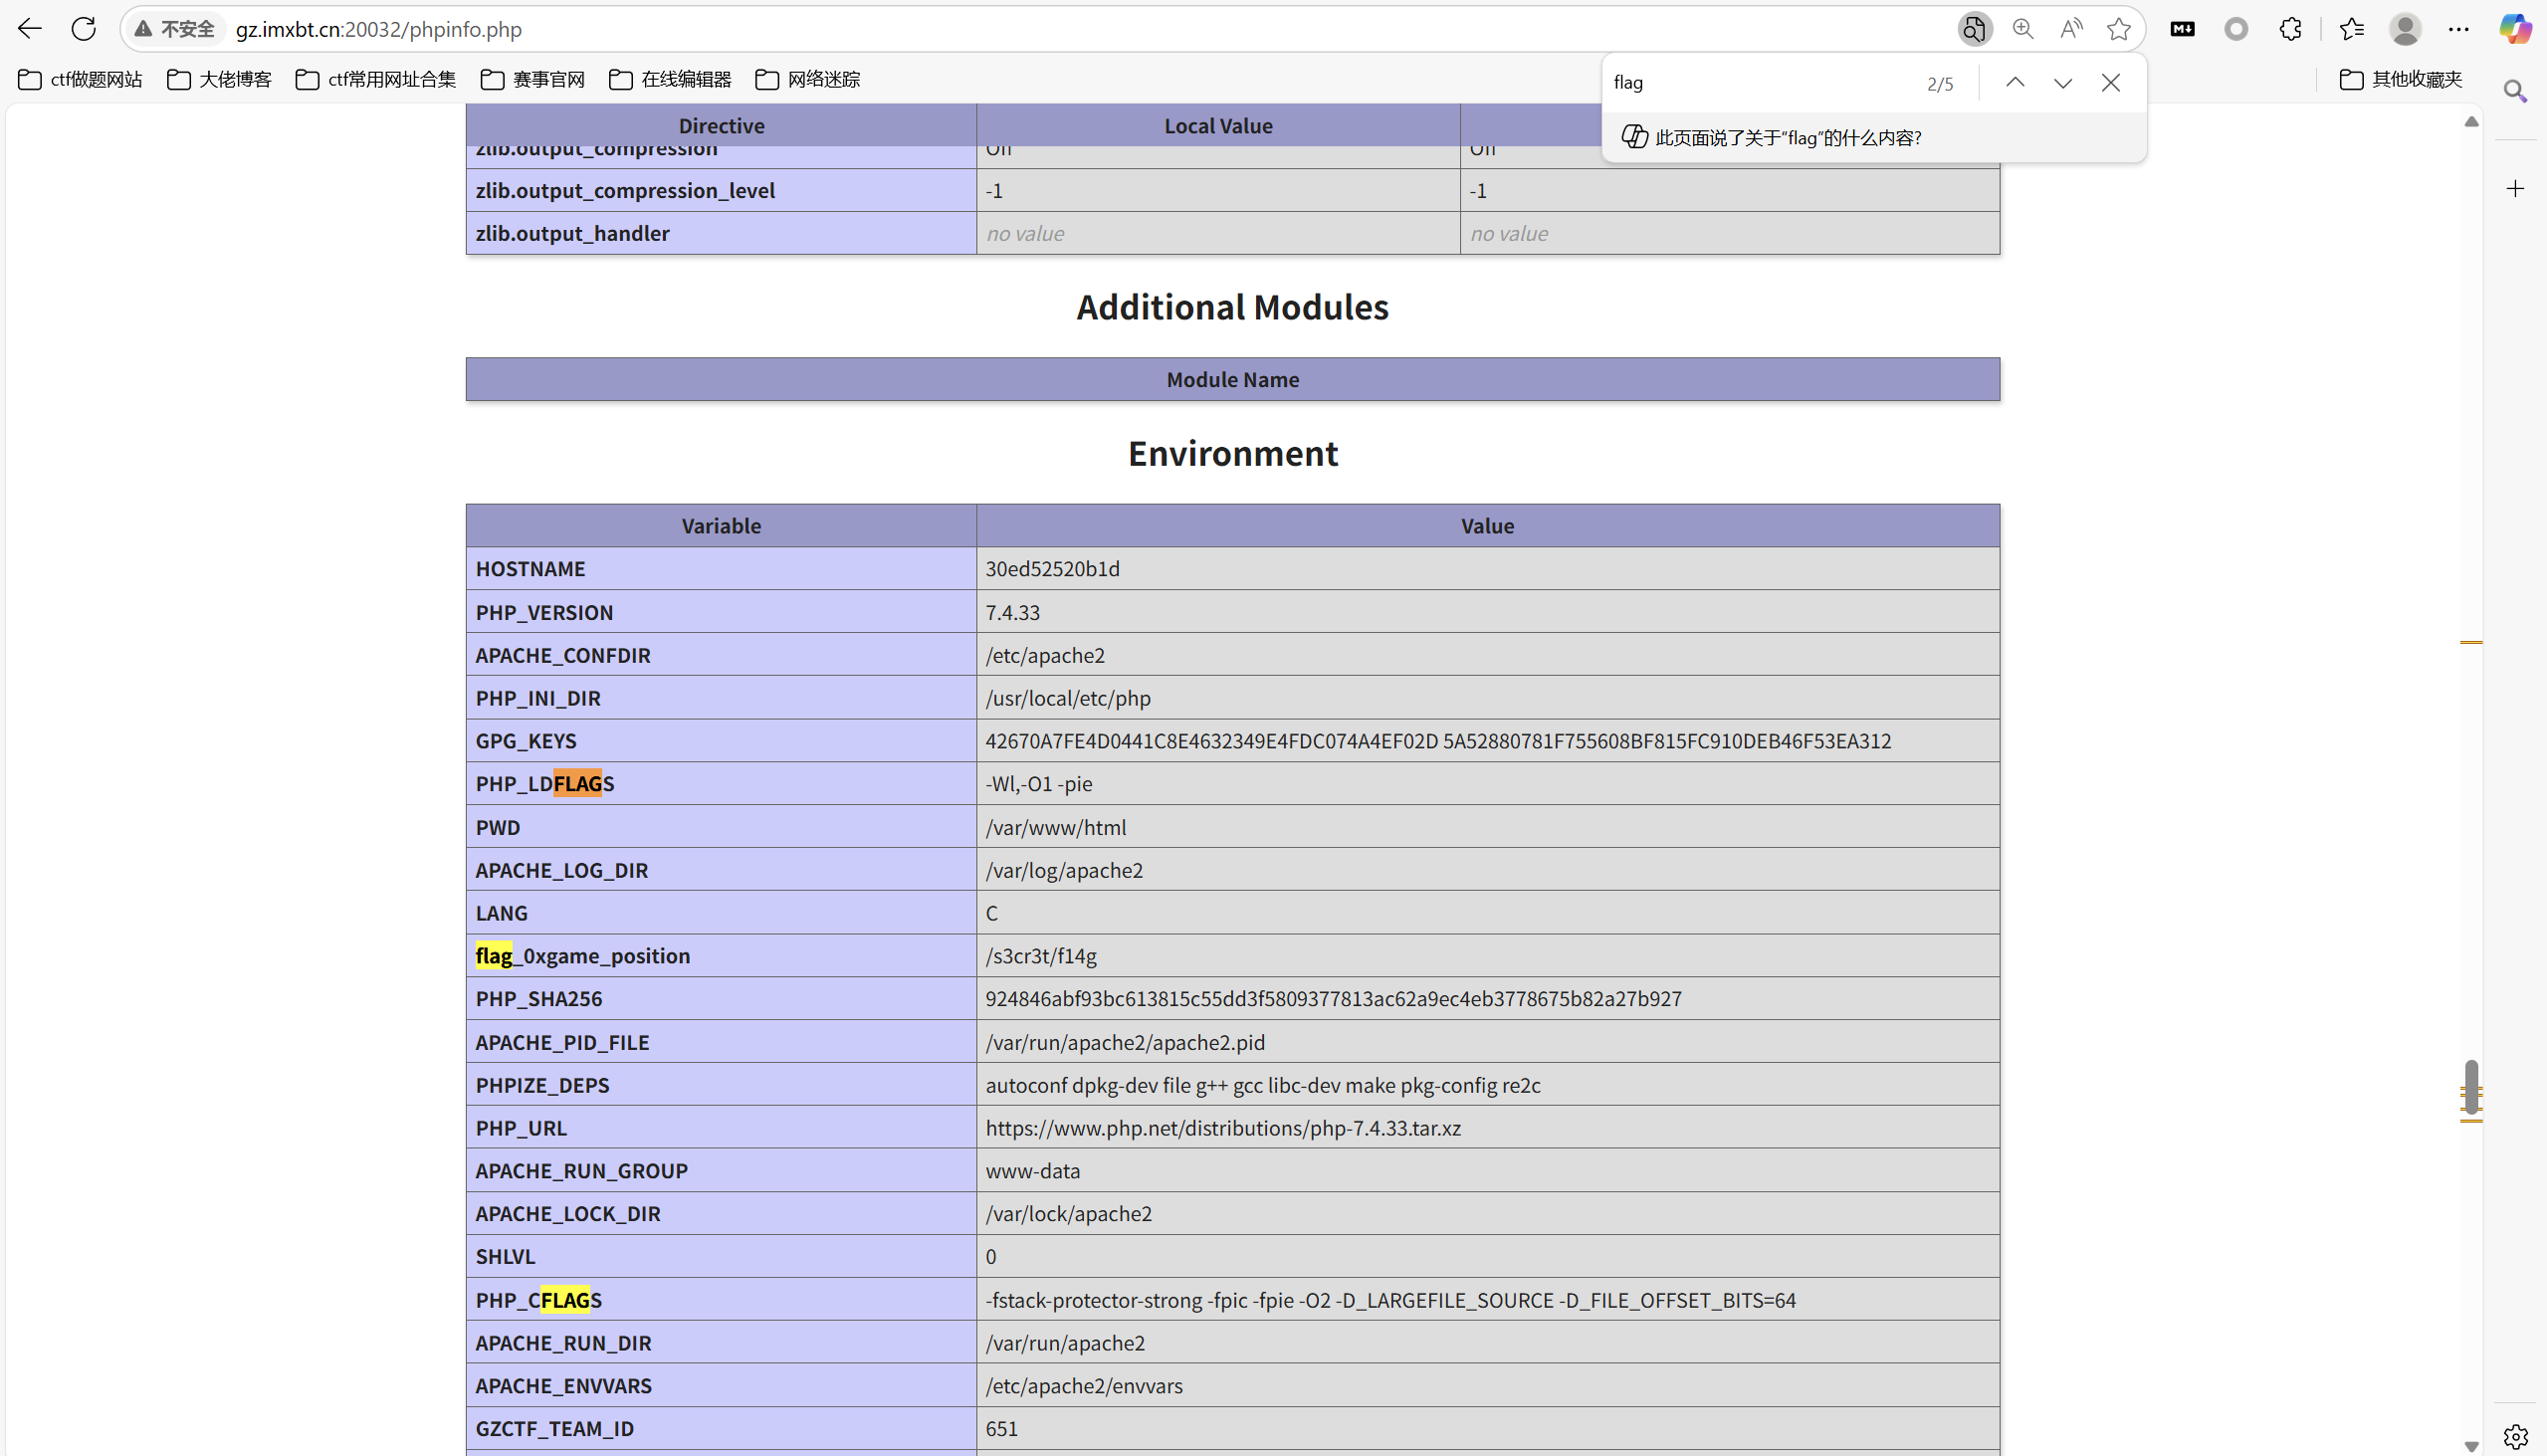
Task: Jump to previous find match
Action: pos(2015,83)
